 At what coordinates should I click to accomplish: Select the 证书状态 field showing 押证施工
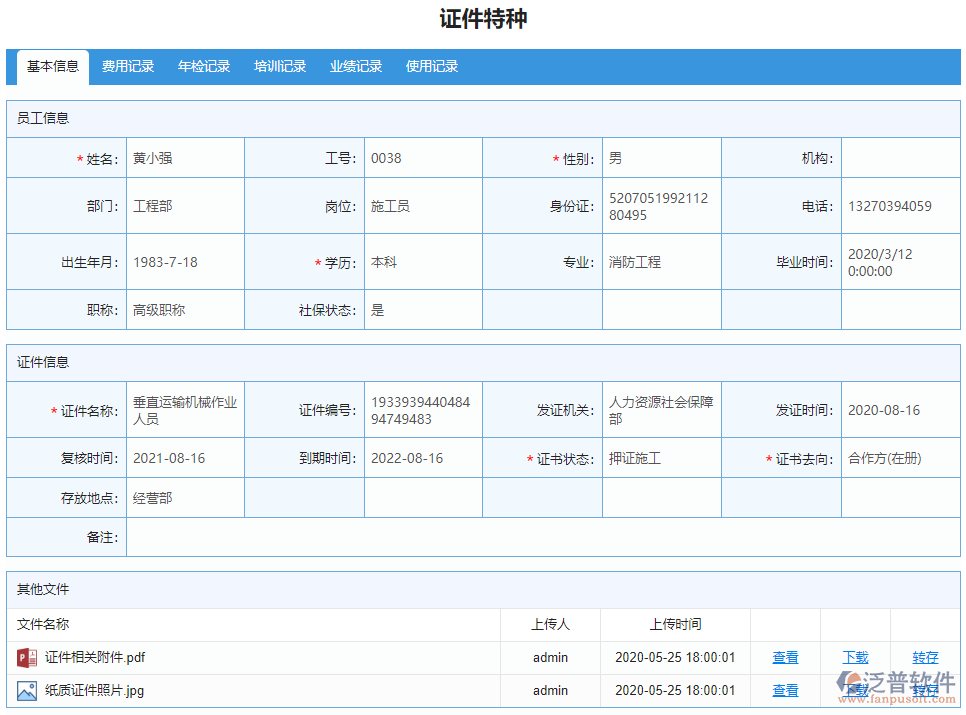pyautogui.click(x=660, y=458)
